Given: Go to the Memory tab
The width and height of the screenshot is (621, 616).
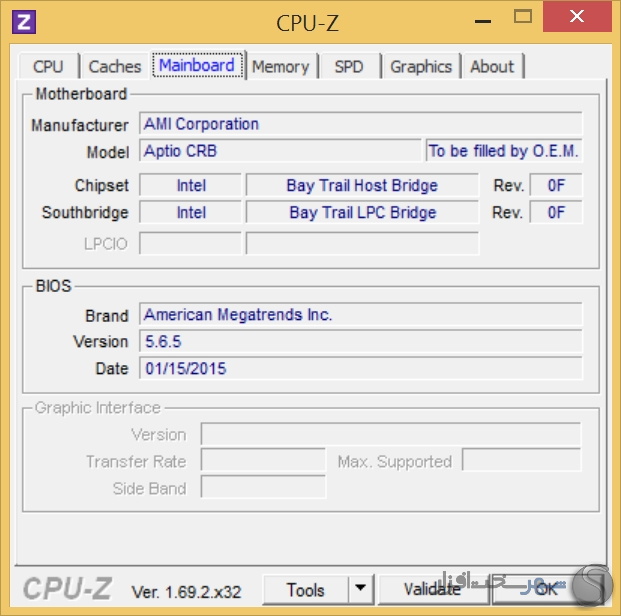Looking at the screenshot, I should [281, 67].
